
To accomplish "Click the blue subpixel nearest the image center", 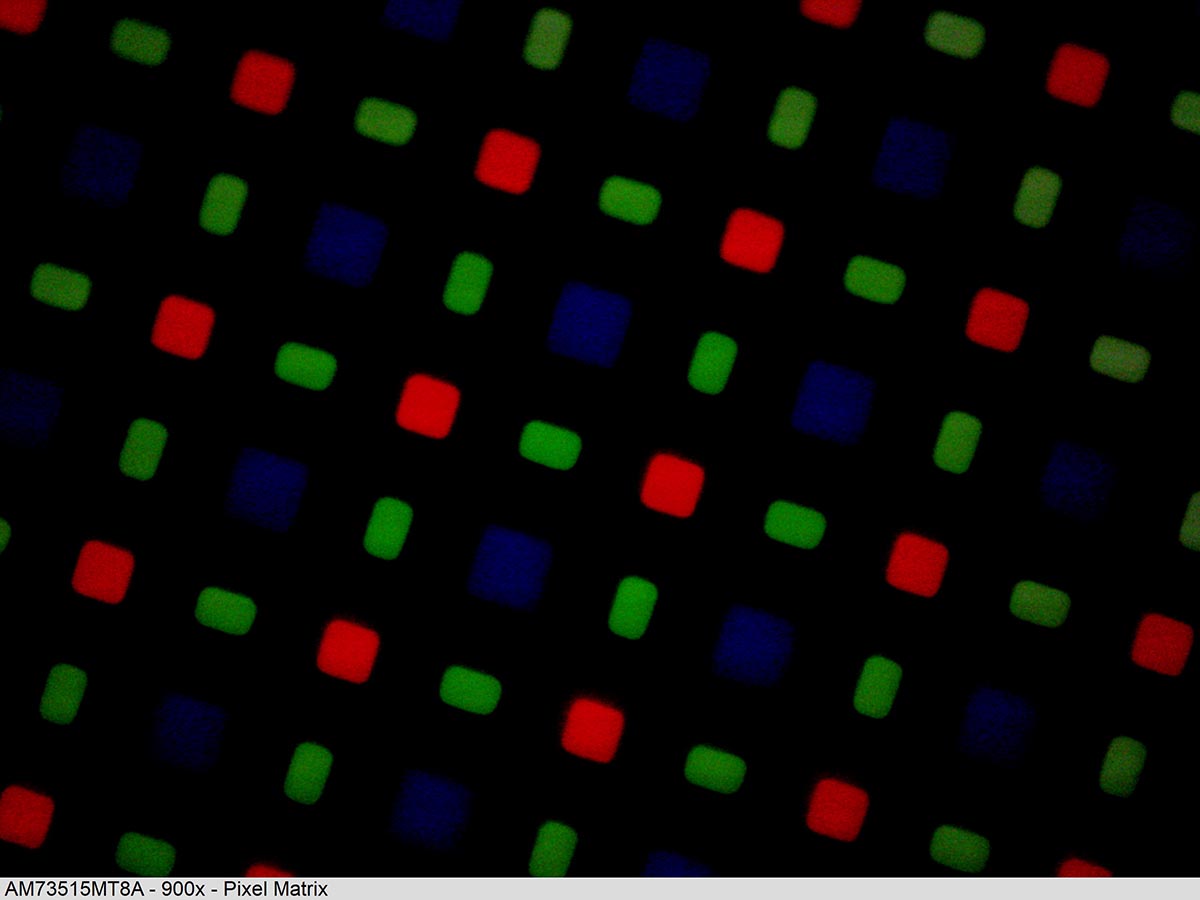I will point(589,323).
